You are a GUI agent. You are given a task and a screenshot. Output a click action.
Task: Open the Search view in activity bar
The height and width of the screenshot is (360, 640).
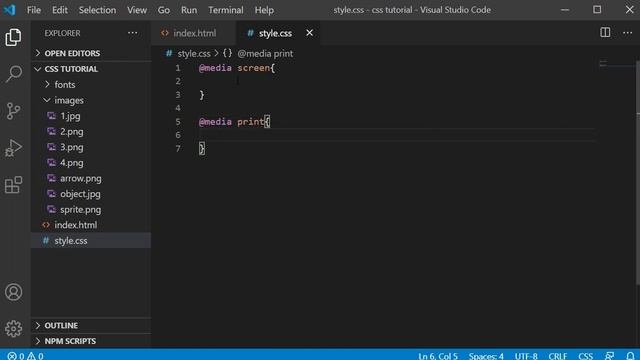[x=13, y=74]
